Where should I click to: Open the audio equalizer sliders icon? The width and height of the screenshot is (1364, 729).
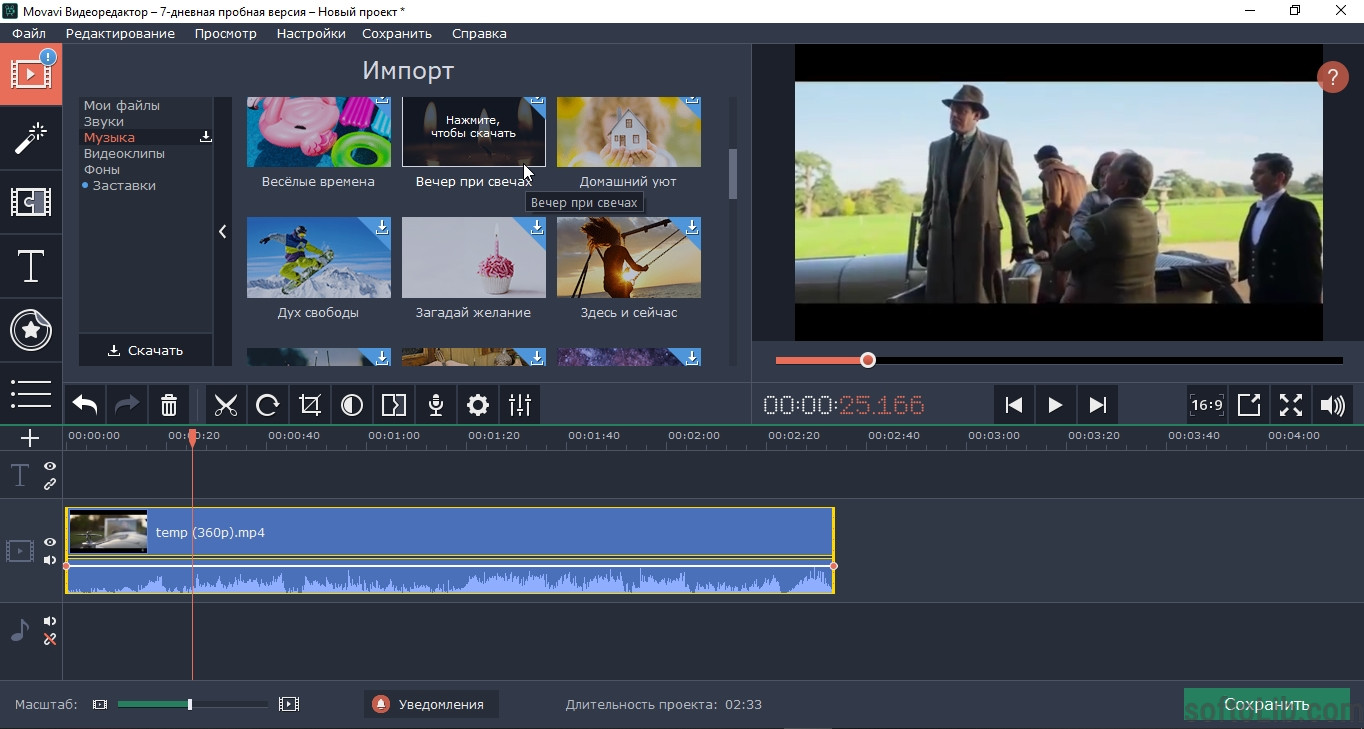[520, 405]
